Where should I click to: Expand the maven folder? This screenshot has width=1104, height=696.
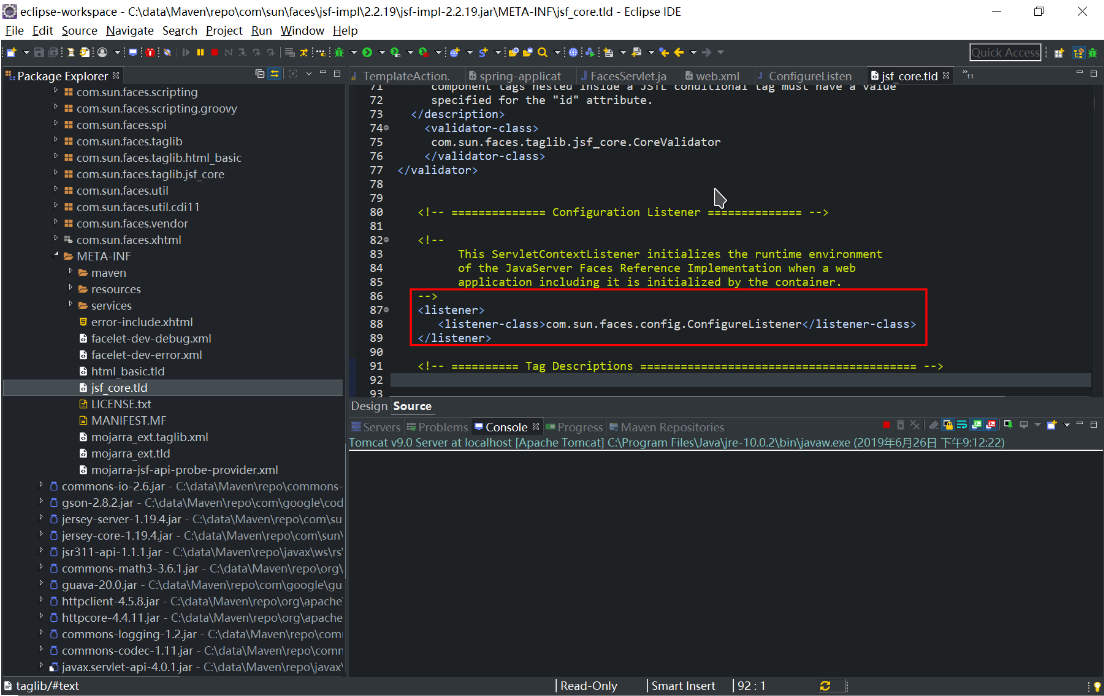pos(70,273)
